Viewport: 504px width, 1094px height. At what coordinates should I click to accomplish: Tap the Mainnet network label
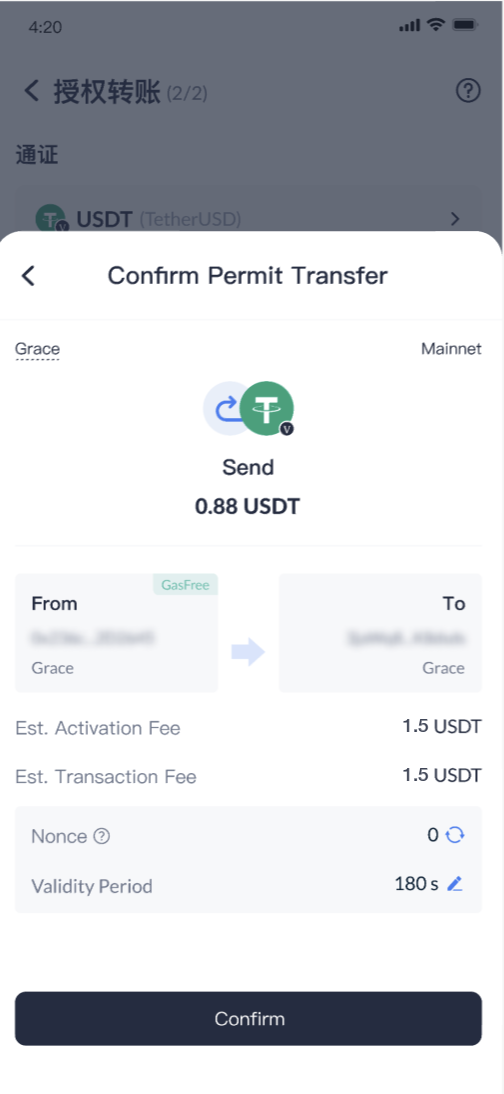click(451, 349)
